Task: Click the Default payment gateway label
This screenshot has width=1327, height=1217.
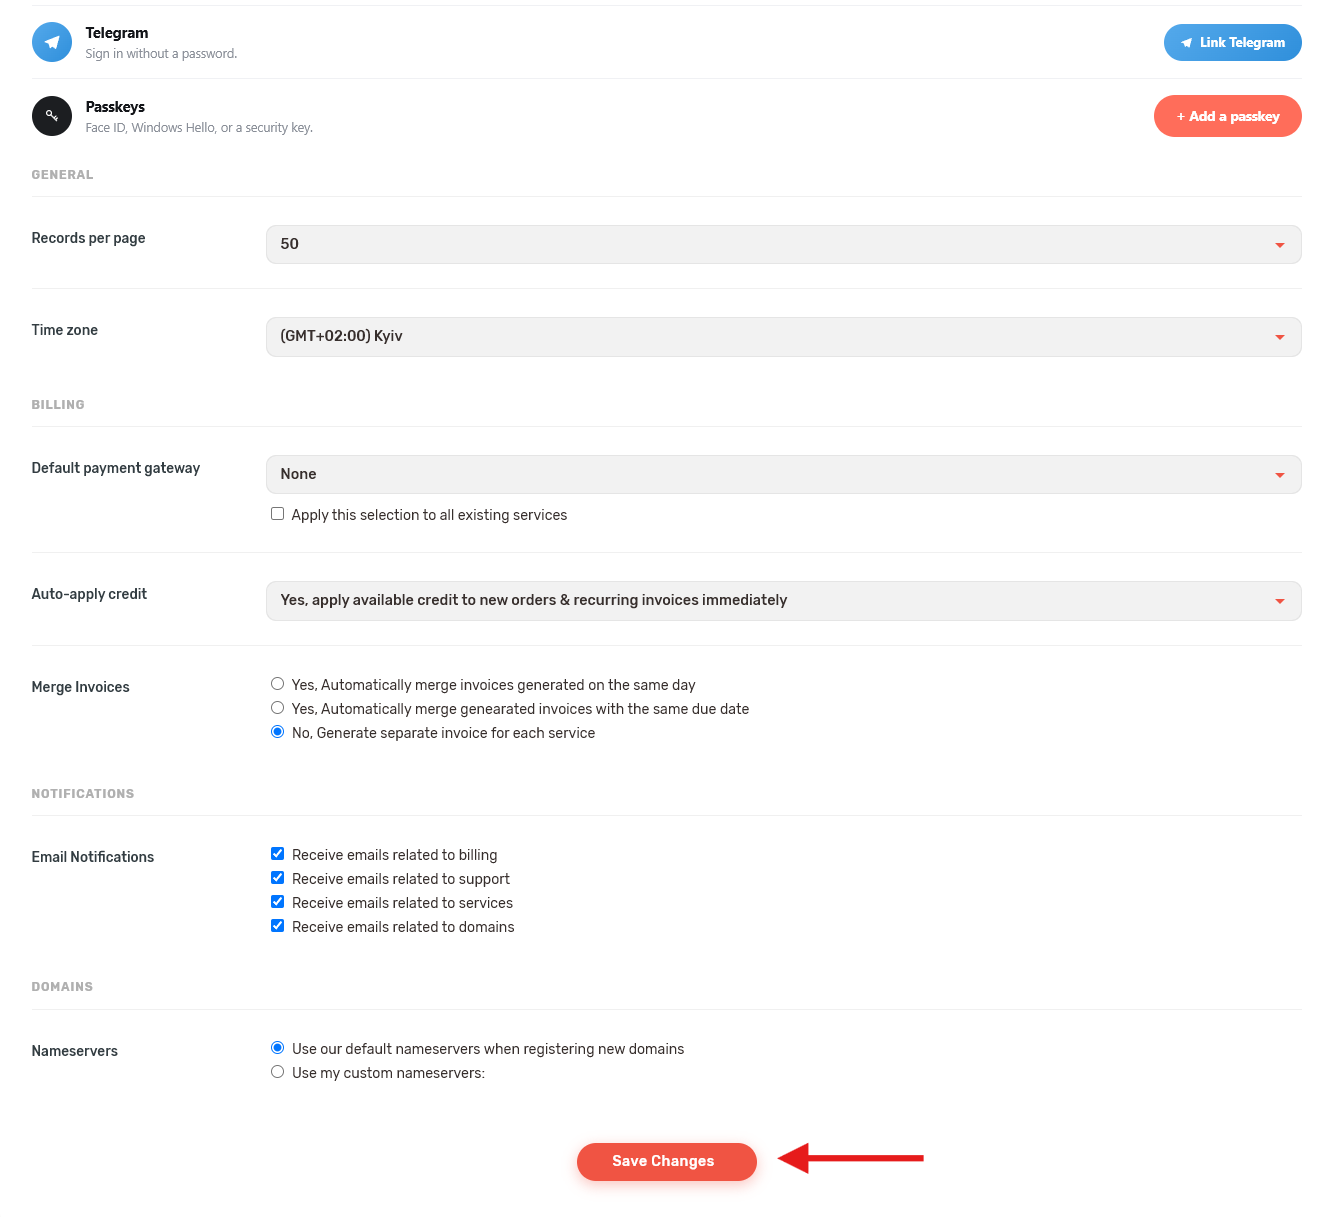Action: (x=116, y=468)
